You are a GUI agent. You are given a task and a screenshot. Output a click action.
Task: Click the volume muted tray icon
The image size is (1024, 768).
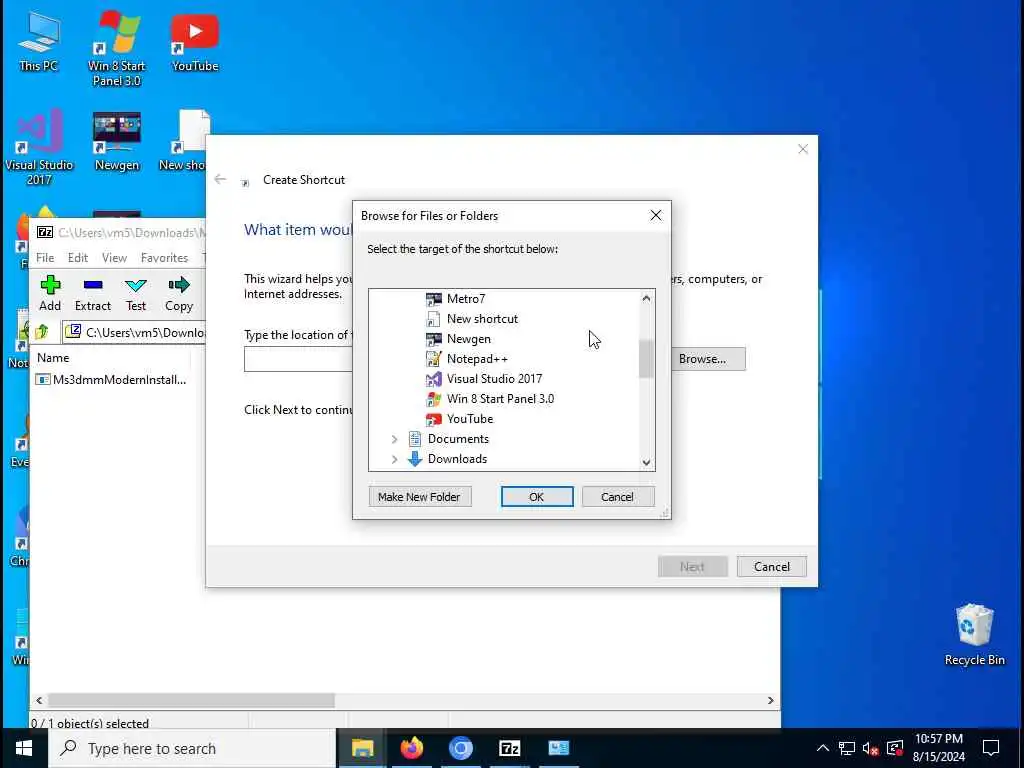[x=870, y=748]
